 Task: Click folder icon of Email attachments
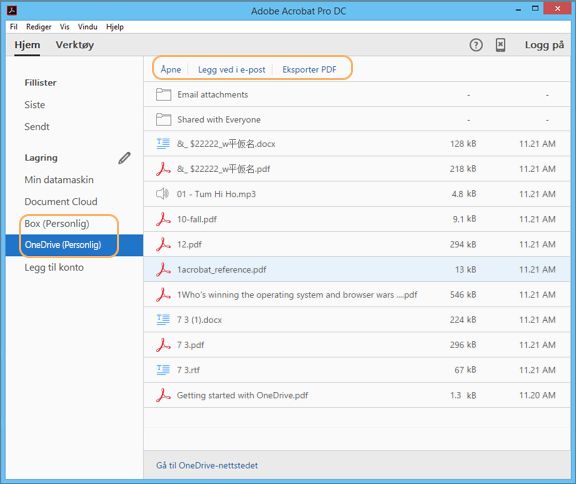pyautogui.click(x=163, y=94)
